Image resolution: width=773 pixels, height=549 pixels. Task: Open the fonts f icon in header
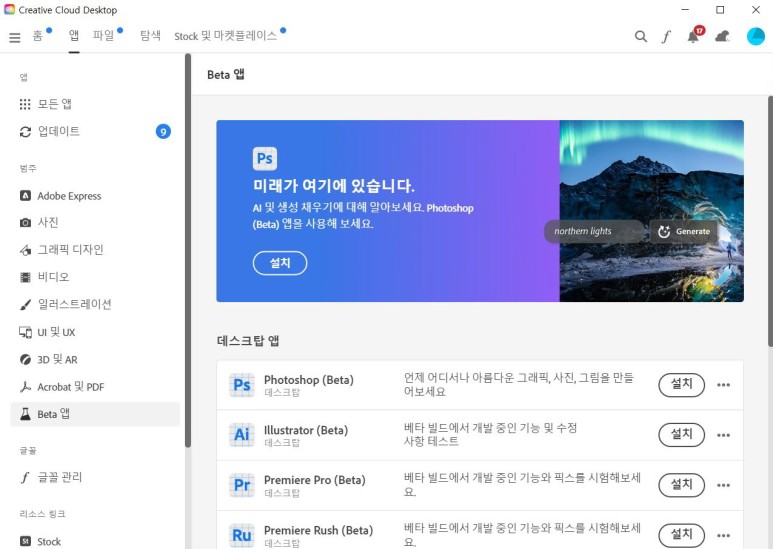point(666,36)
